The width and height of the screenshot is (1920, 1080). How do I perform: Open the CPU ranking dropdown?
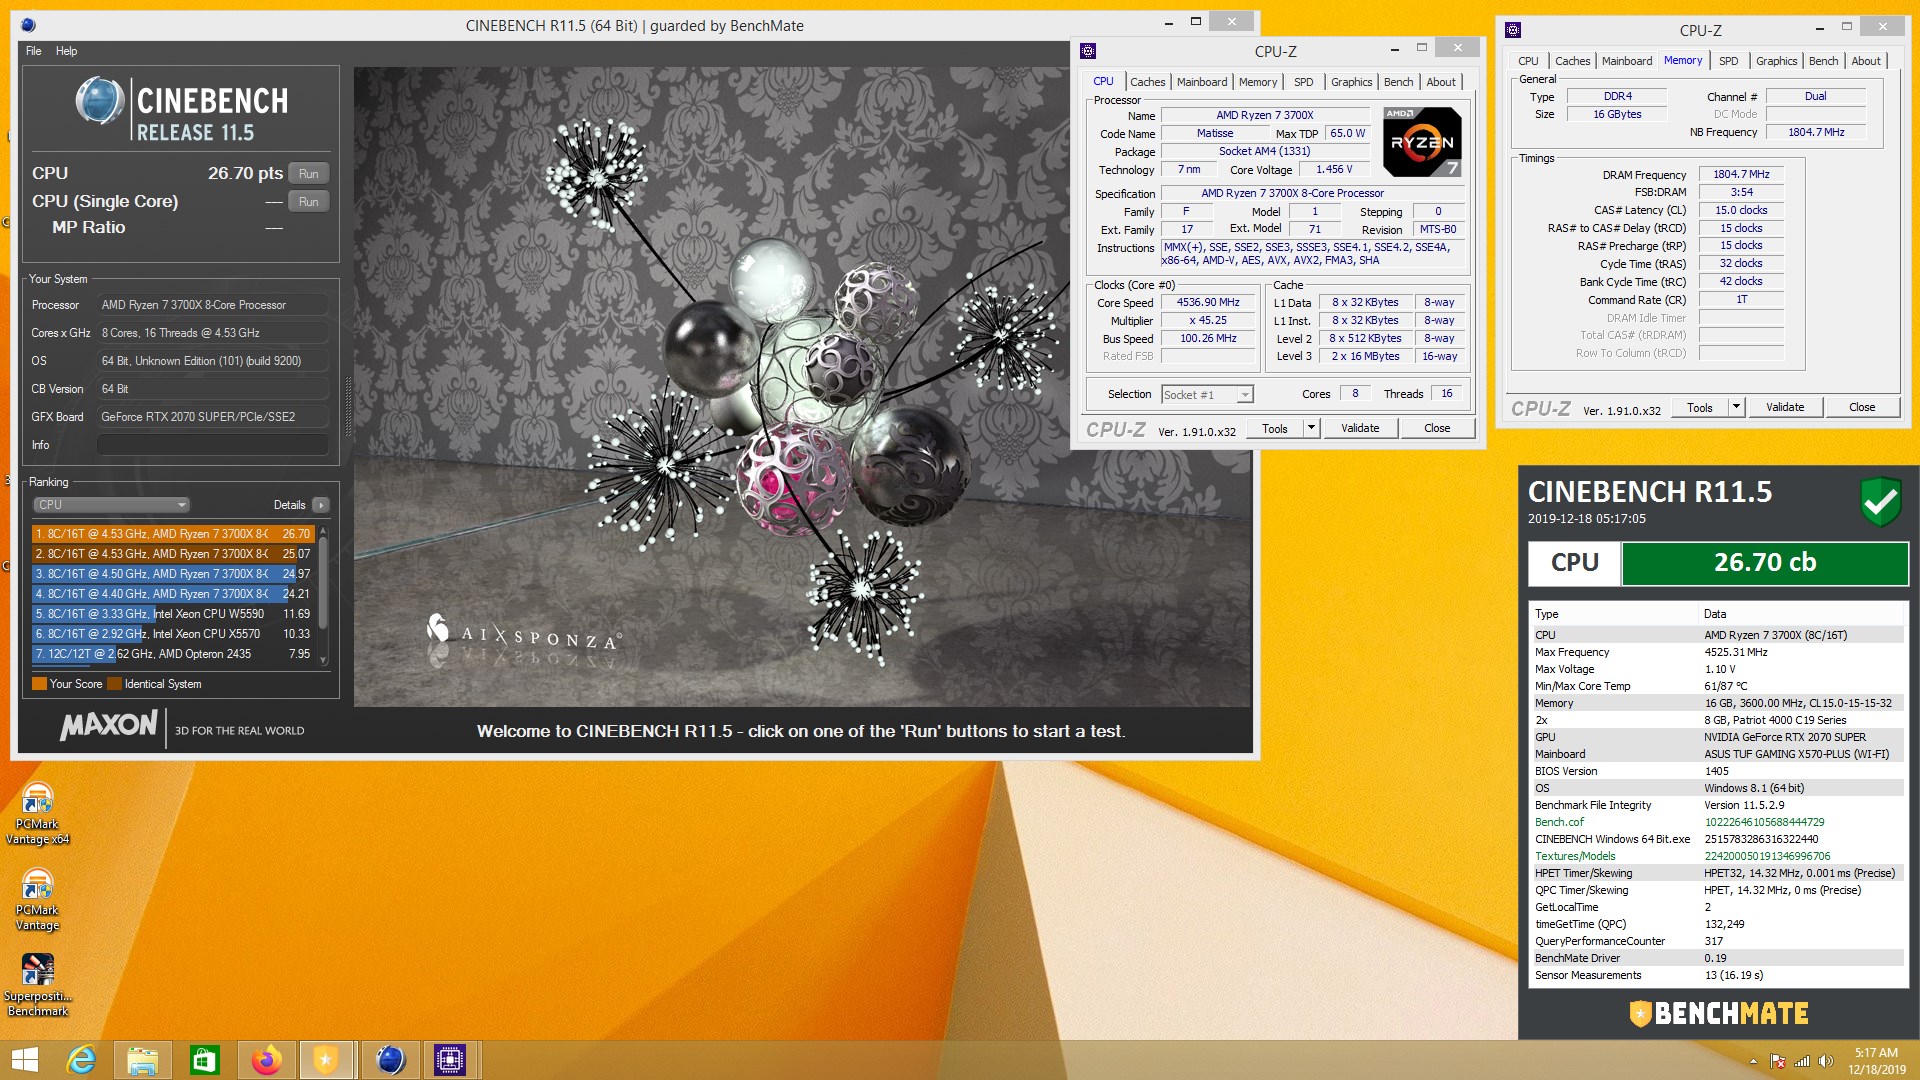(x=111, y=505)
